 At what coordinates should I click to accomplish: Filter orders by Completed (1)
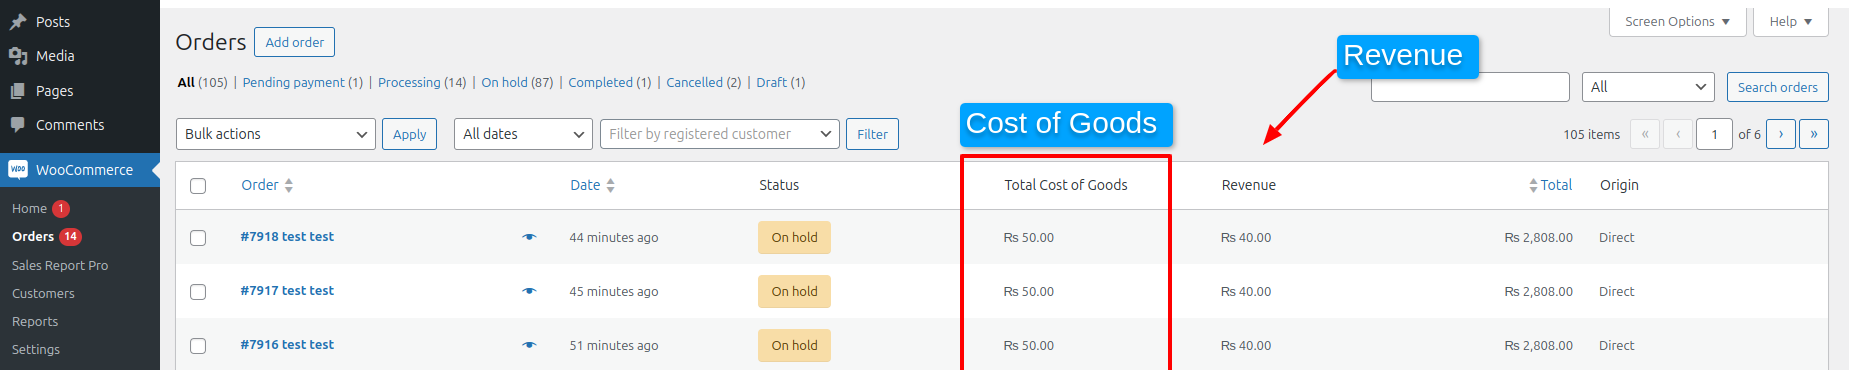tap(610, 82)
